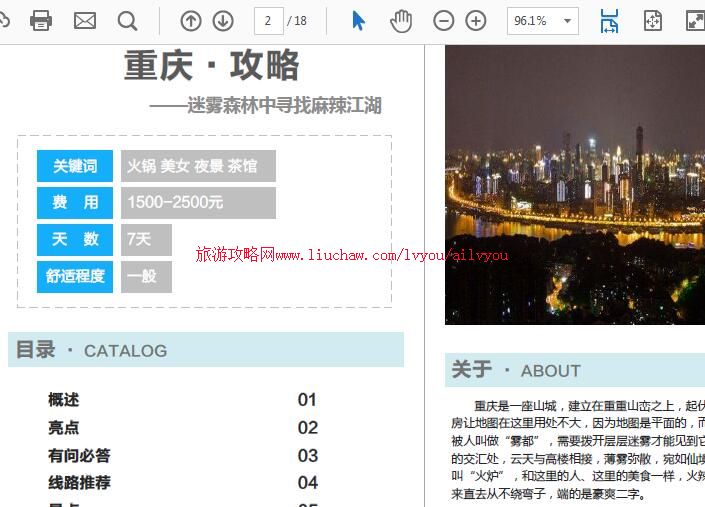Send the file by email envelope icon
705x507 pixels.
[x=85, y=21]
